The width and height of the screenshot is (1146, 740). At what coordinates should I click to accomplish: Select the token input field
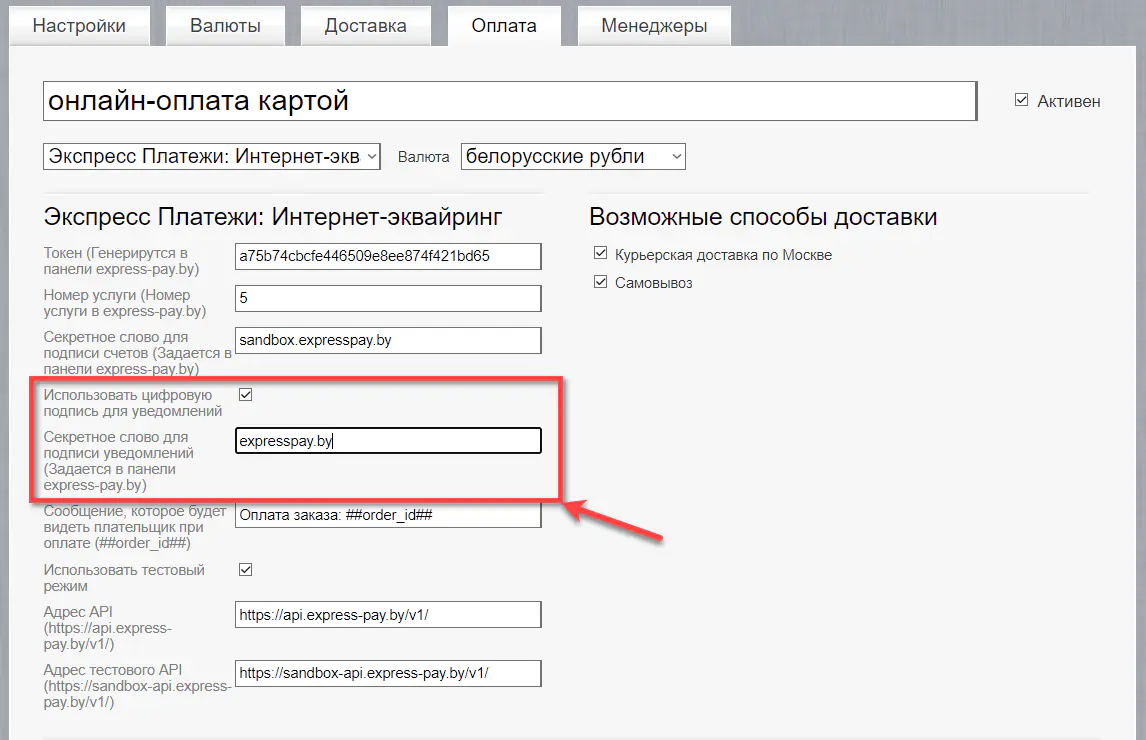tap(387, 256)
